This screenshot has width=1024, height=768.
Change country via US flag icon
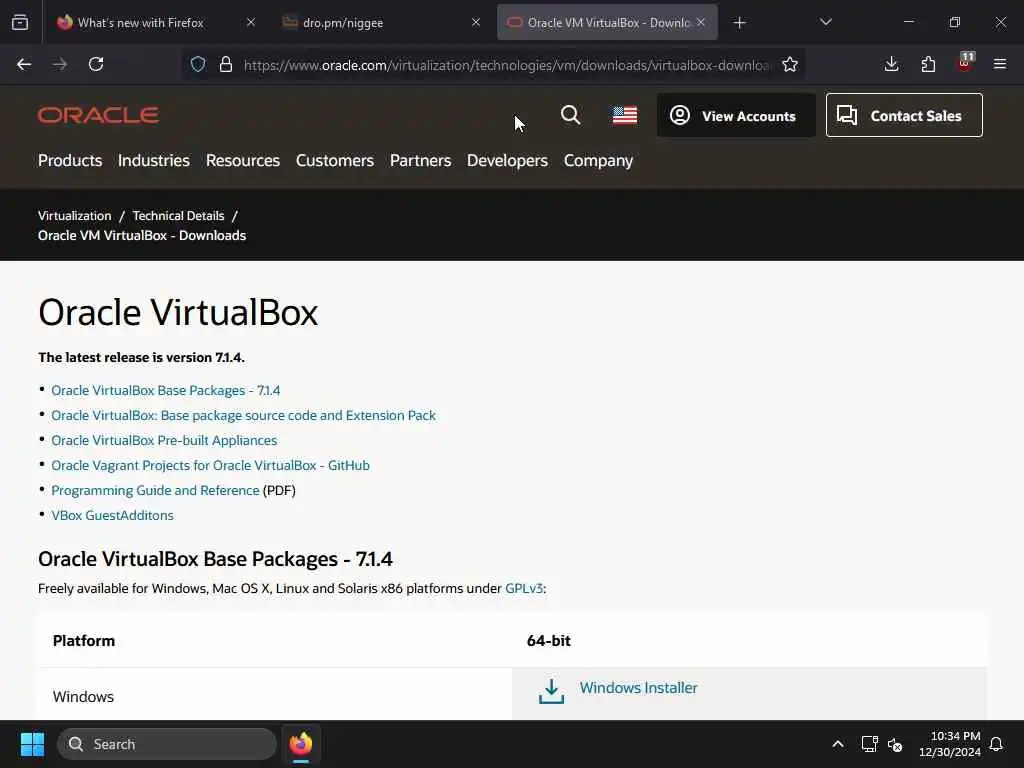[624, 116]
